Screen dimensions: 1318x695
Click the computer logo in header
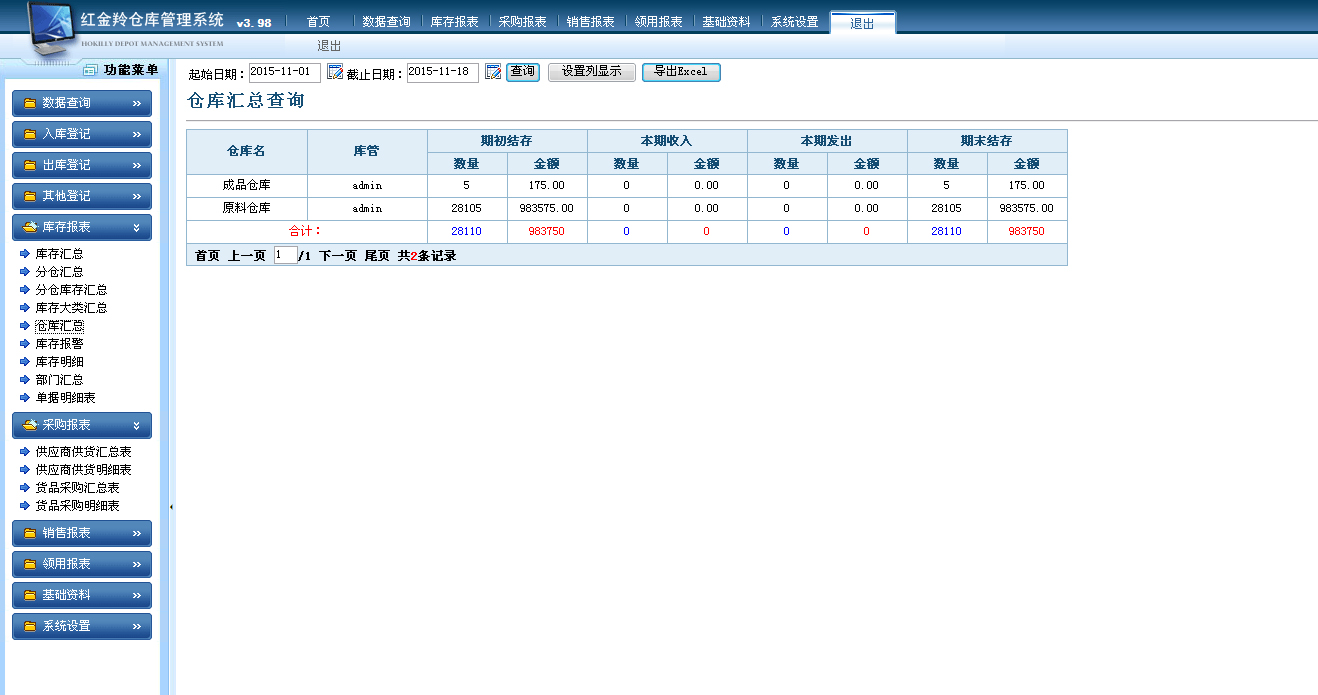(x=43, y=30)
